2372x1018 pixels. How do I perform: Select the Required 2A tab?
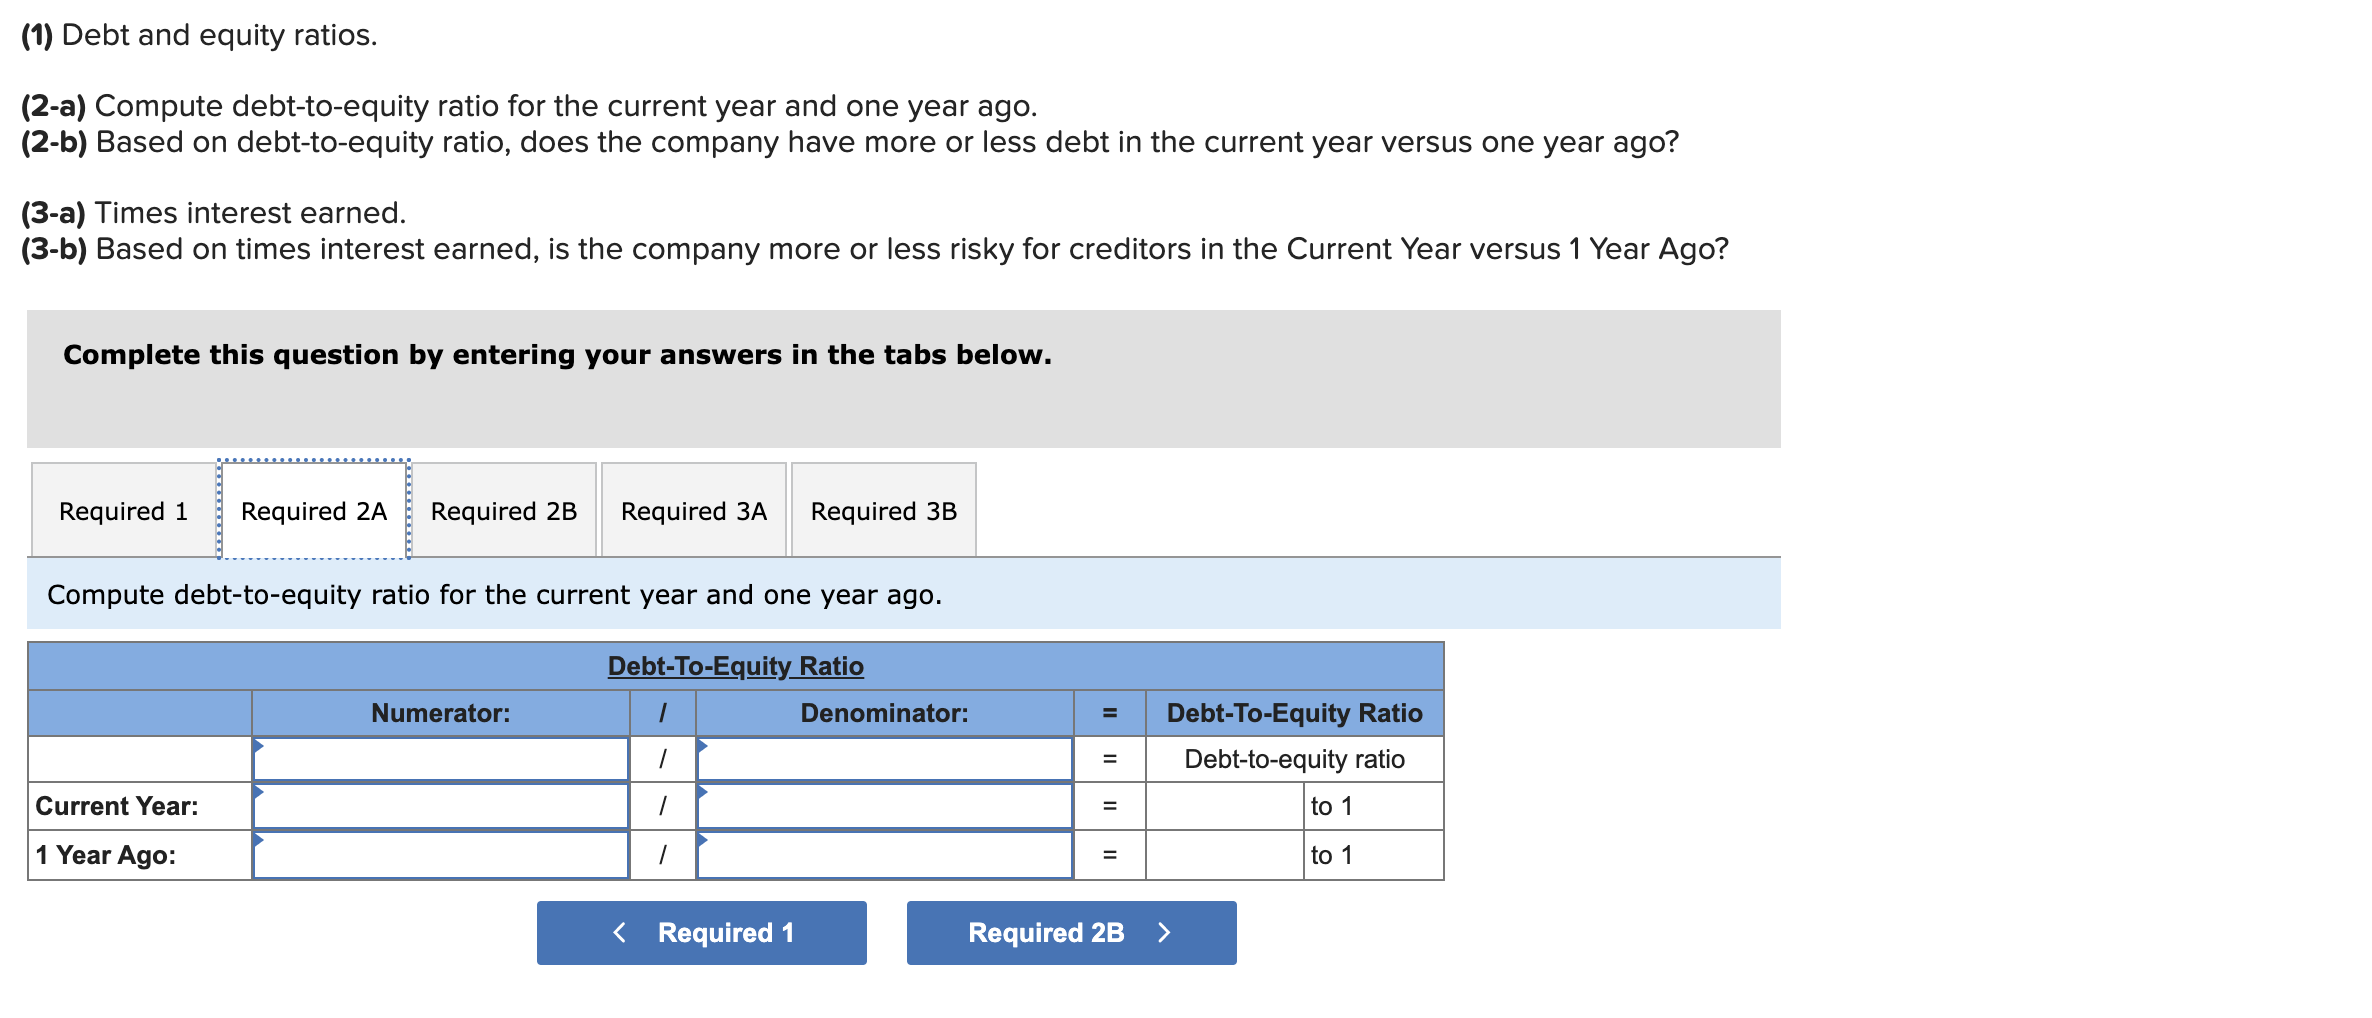click(x=313, y=511)
